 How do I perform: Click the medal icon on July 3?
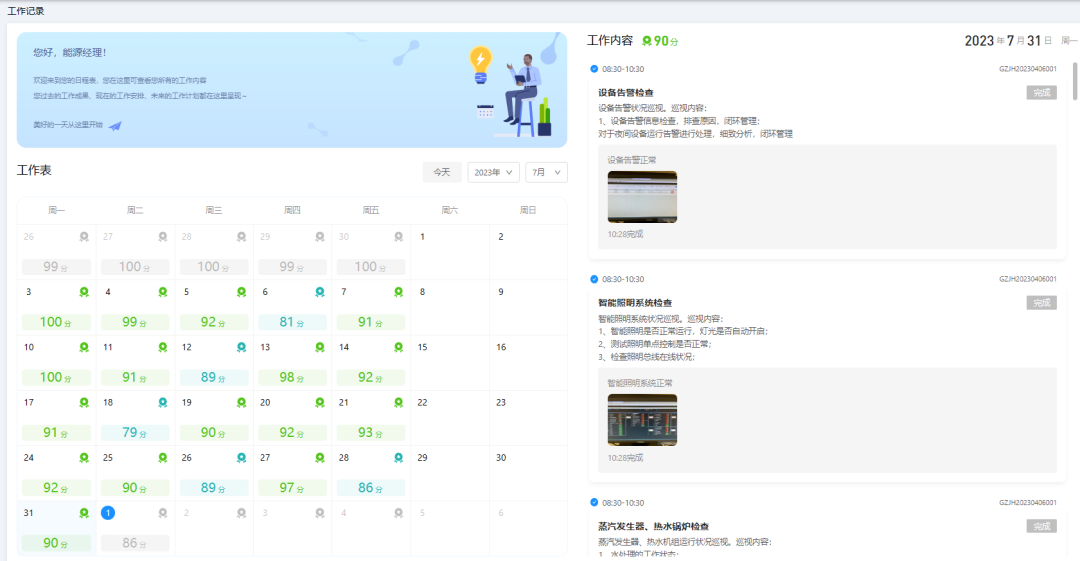(x=84, y=292)
